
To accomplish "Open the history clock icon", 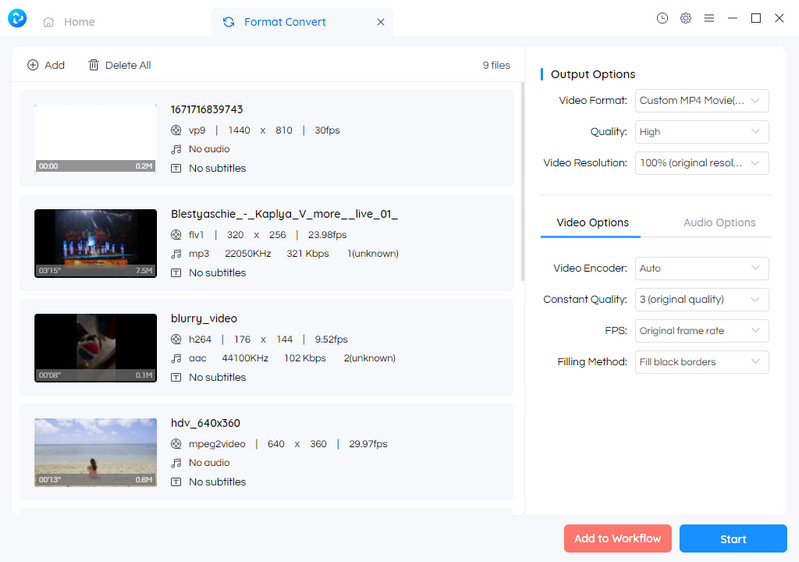I will (x=662, y=18).
